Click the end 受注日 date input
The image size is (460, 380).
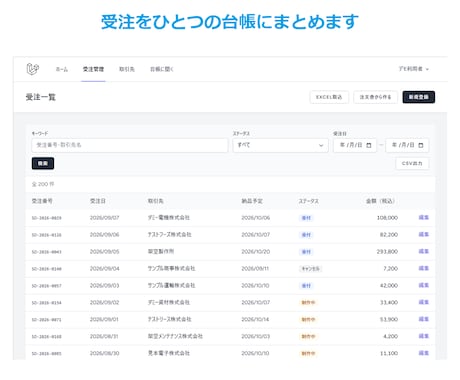(x=407, y=145)
